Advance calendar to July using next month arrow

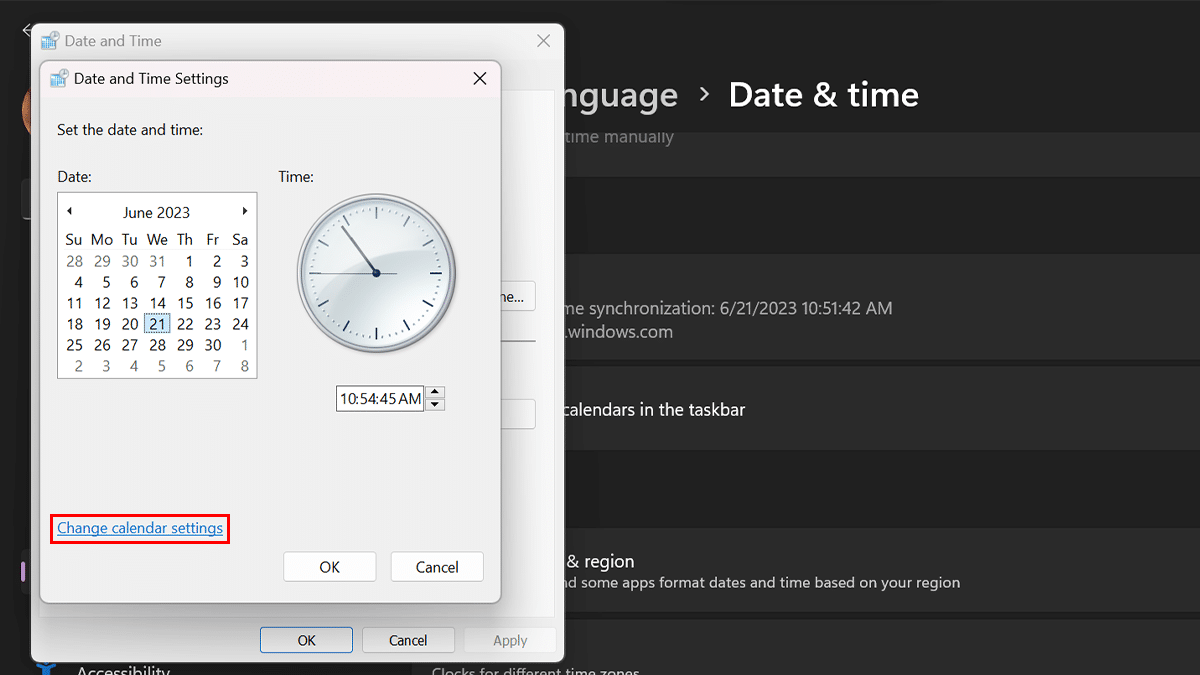click(x=245, y=211)
